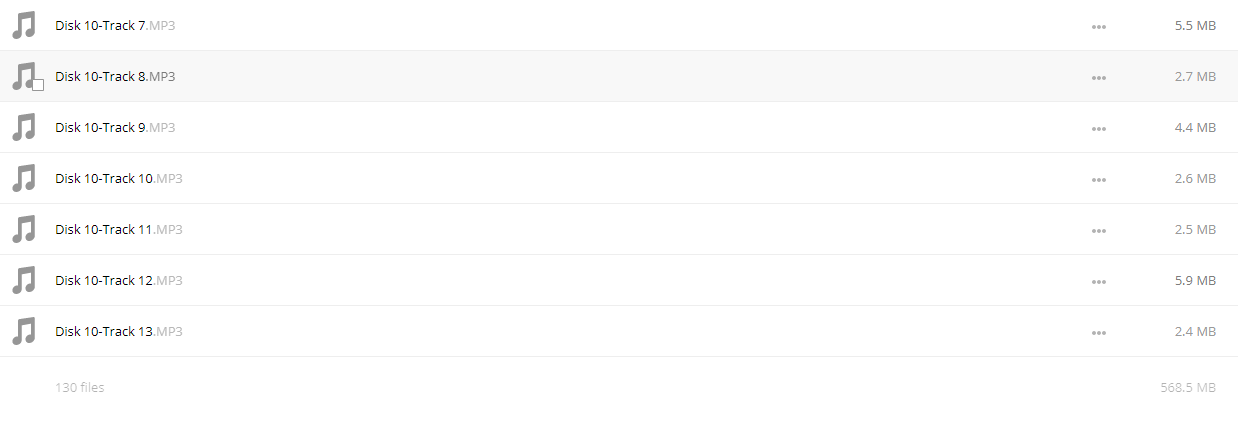Viewport: 1238px width, 436px height.
Task: Select the Disk 10-Track 10.MP3 filename
Action: point(119,179)
